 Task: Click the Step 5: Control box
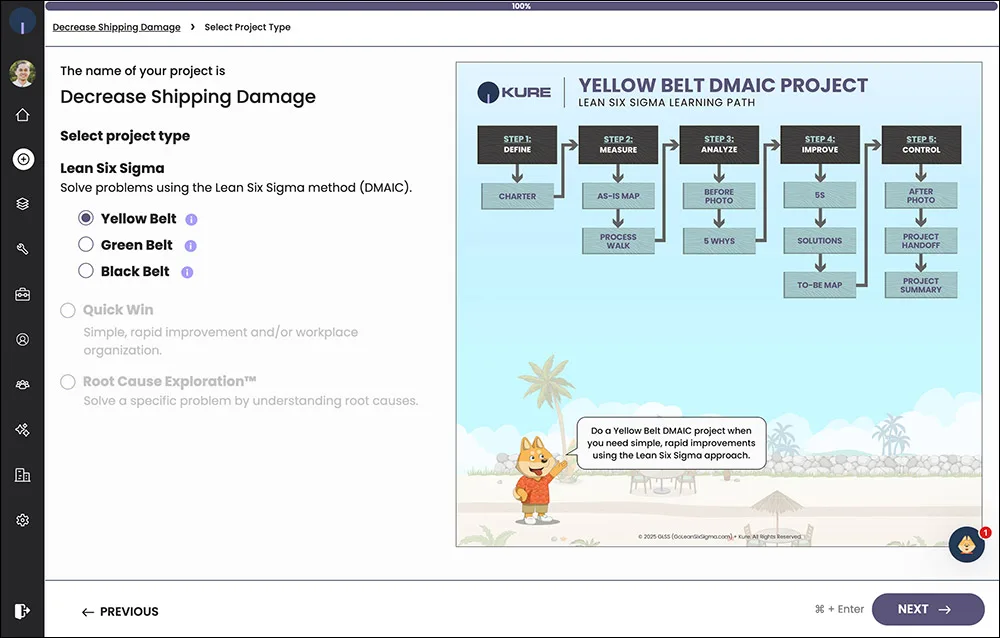coord(921,144)
